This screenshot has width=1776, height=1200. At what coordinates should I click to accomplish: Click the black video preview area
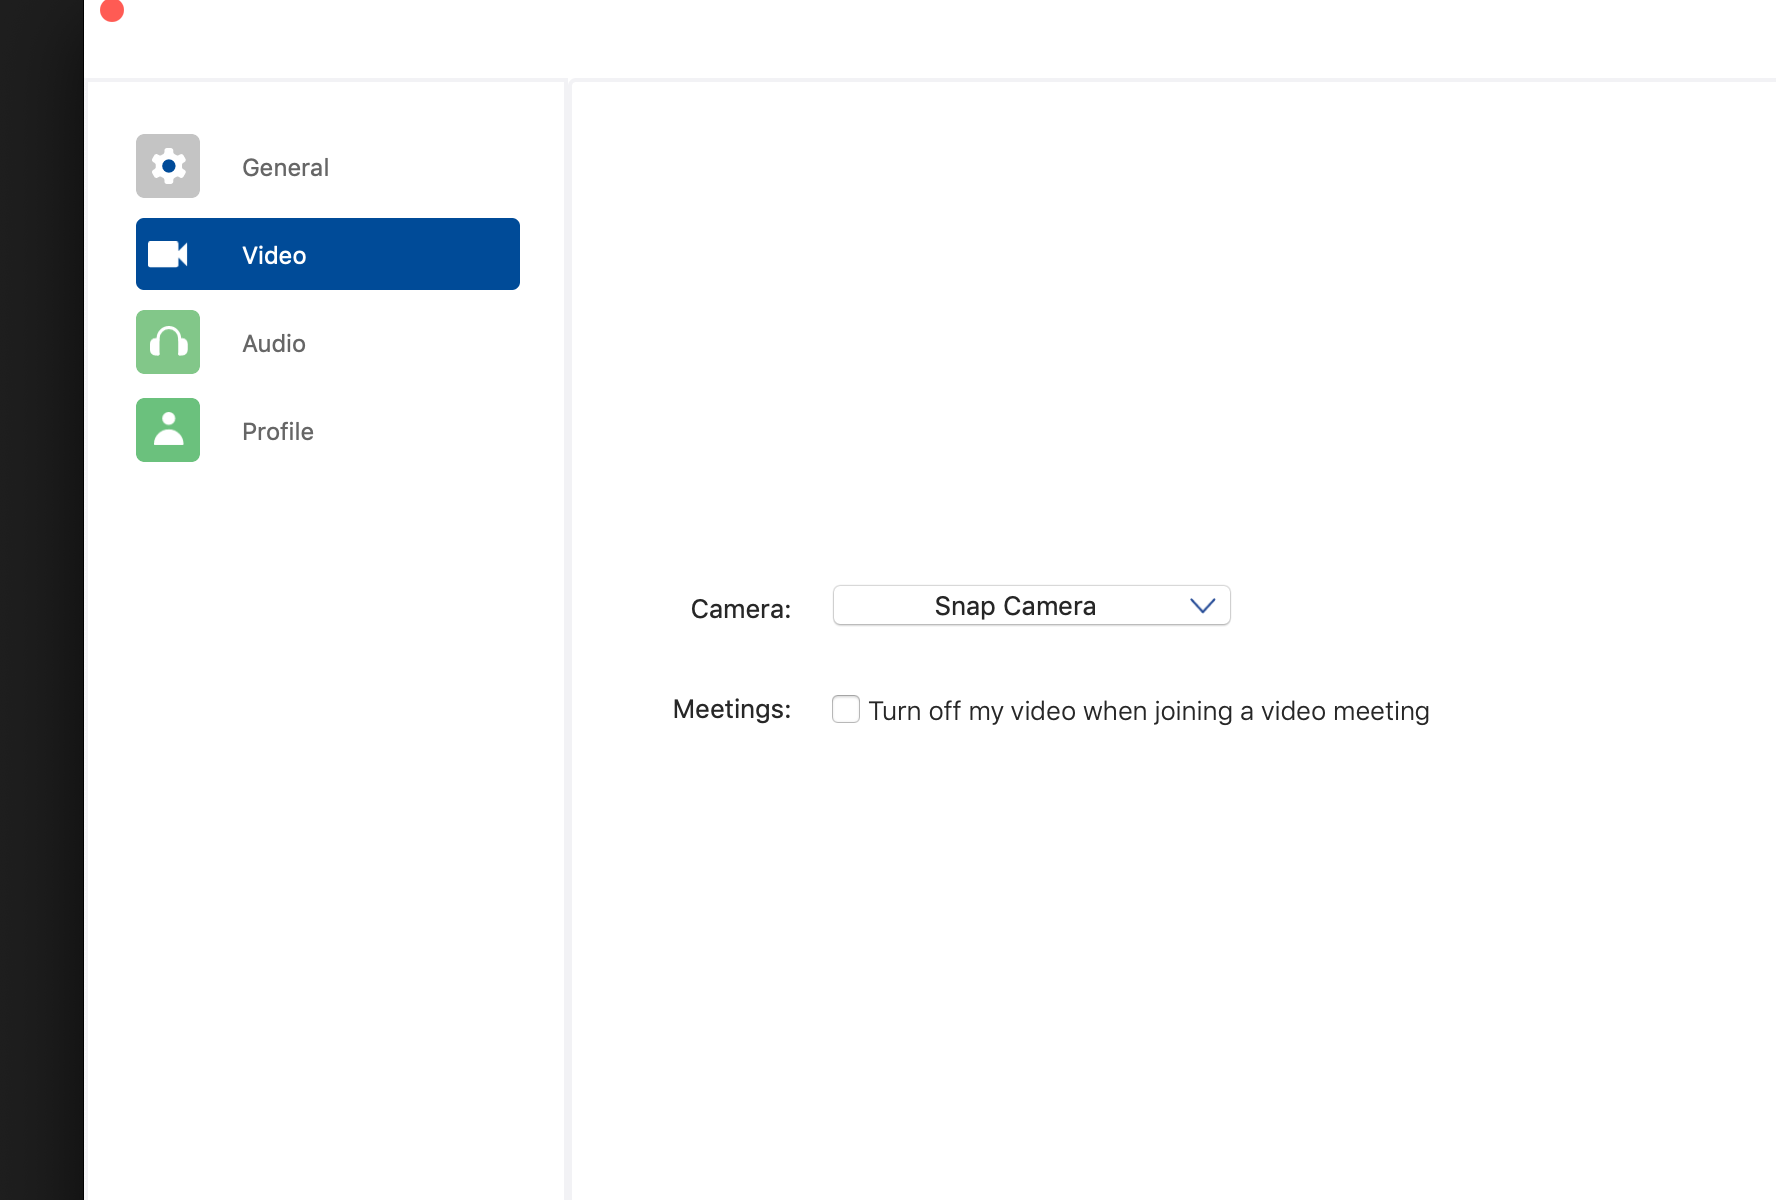pyautogui.click(x=1175, y=310)
